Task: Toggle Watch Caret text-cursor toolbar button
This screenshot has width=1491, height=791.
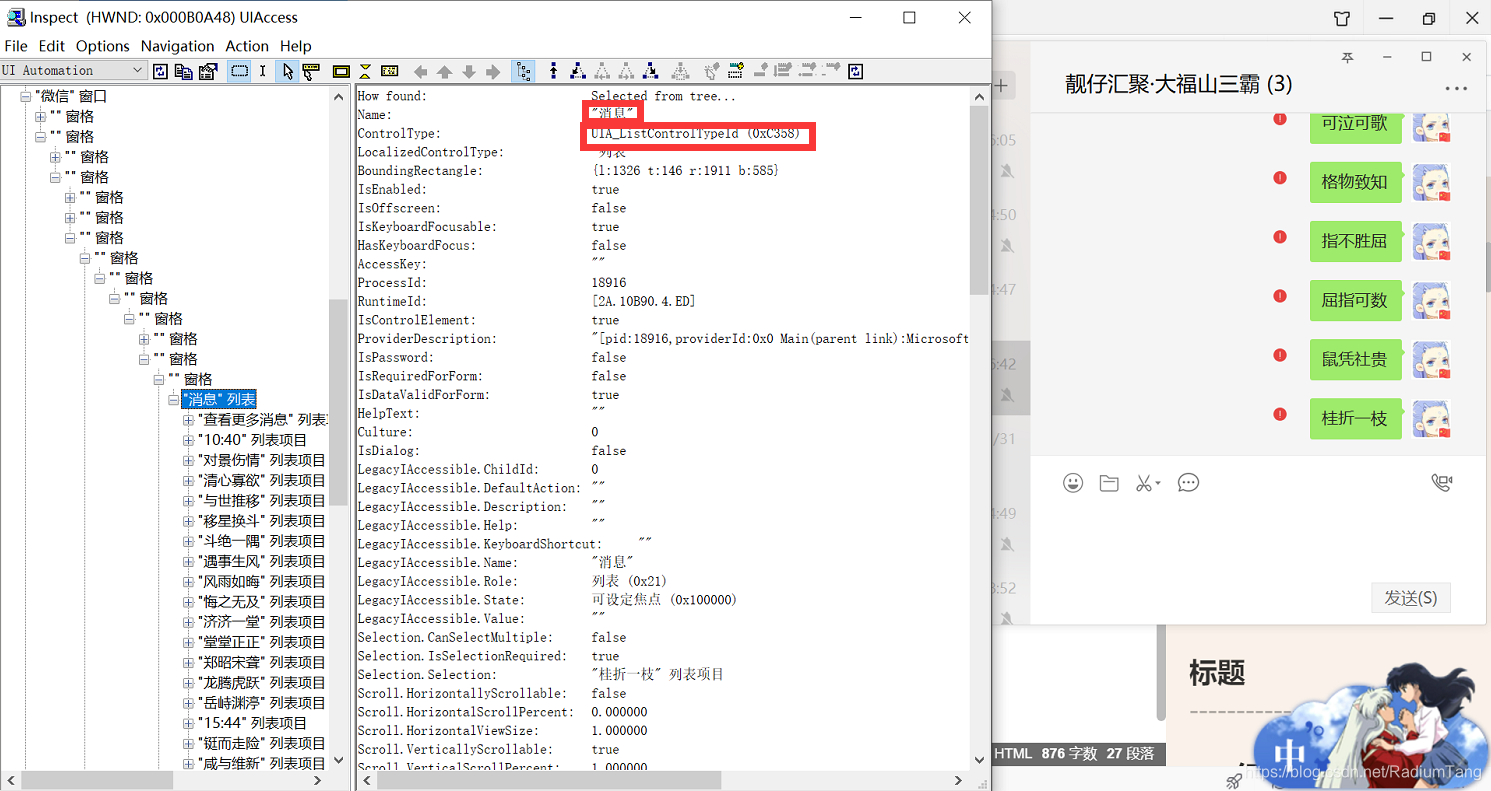Action: click(263, 71)
